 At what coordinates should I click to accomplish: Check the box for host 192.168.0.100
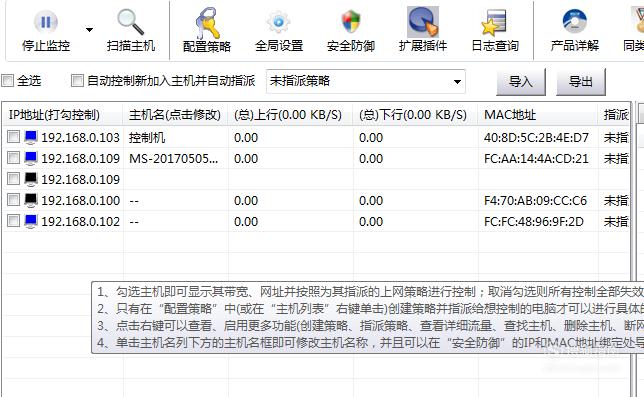click(x=13, y=200)
